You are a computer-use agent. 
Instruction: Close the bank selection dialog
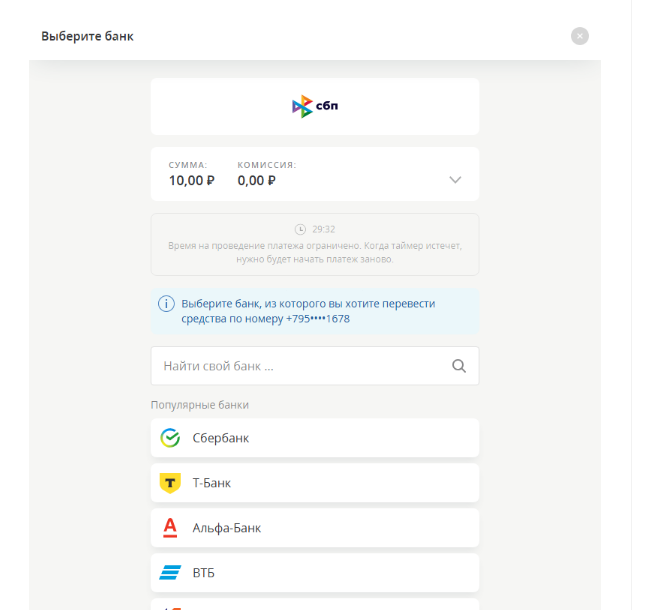click(x=580, y=36)
